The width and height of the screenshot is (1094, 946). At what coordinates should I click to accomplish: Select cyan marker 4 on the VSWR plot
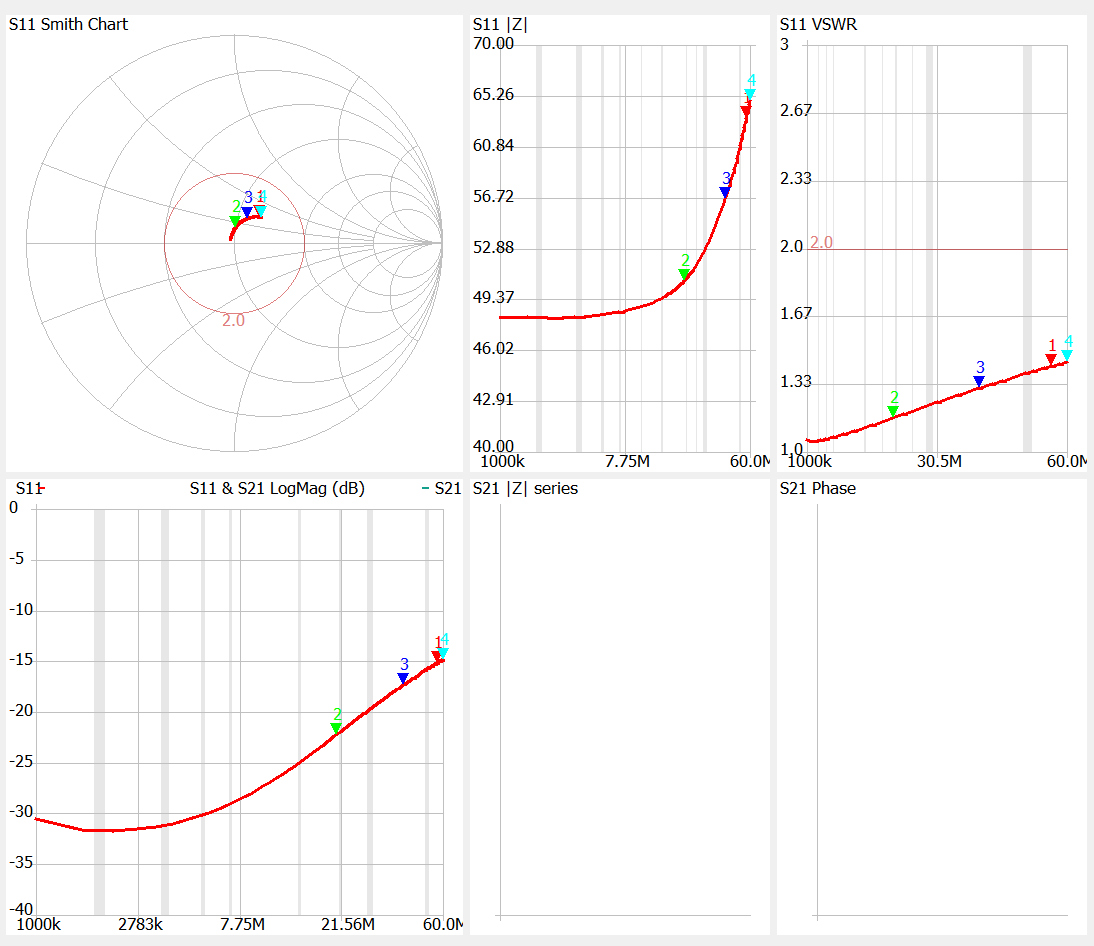coord(1067,355)
